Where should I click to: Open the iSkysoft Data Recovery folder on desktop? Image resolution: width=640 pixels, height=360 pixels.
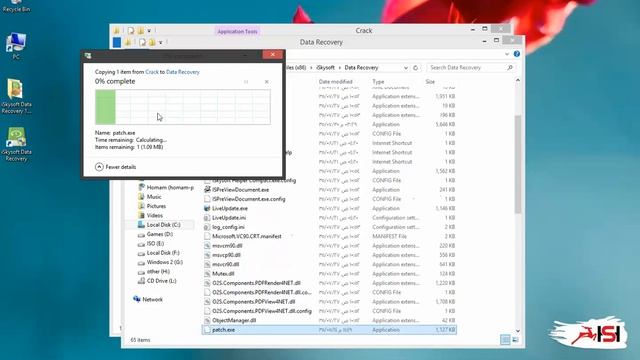[x=16, y=96]
